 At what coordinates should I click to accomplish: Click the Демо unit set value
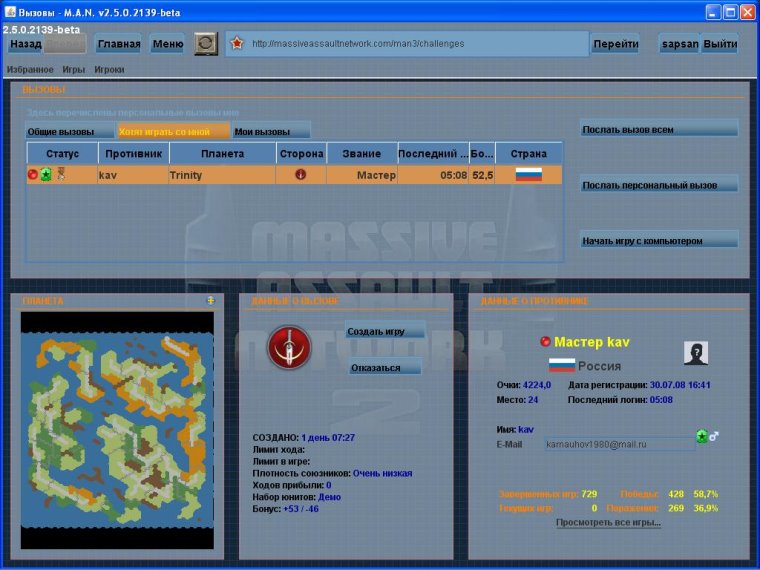tap(330, 497)
